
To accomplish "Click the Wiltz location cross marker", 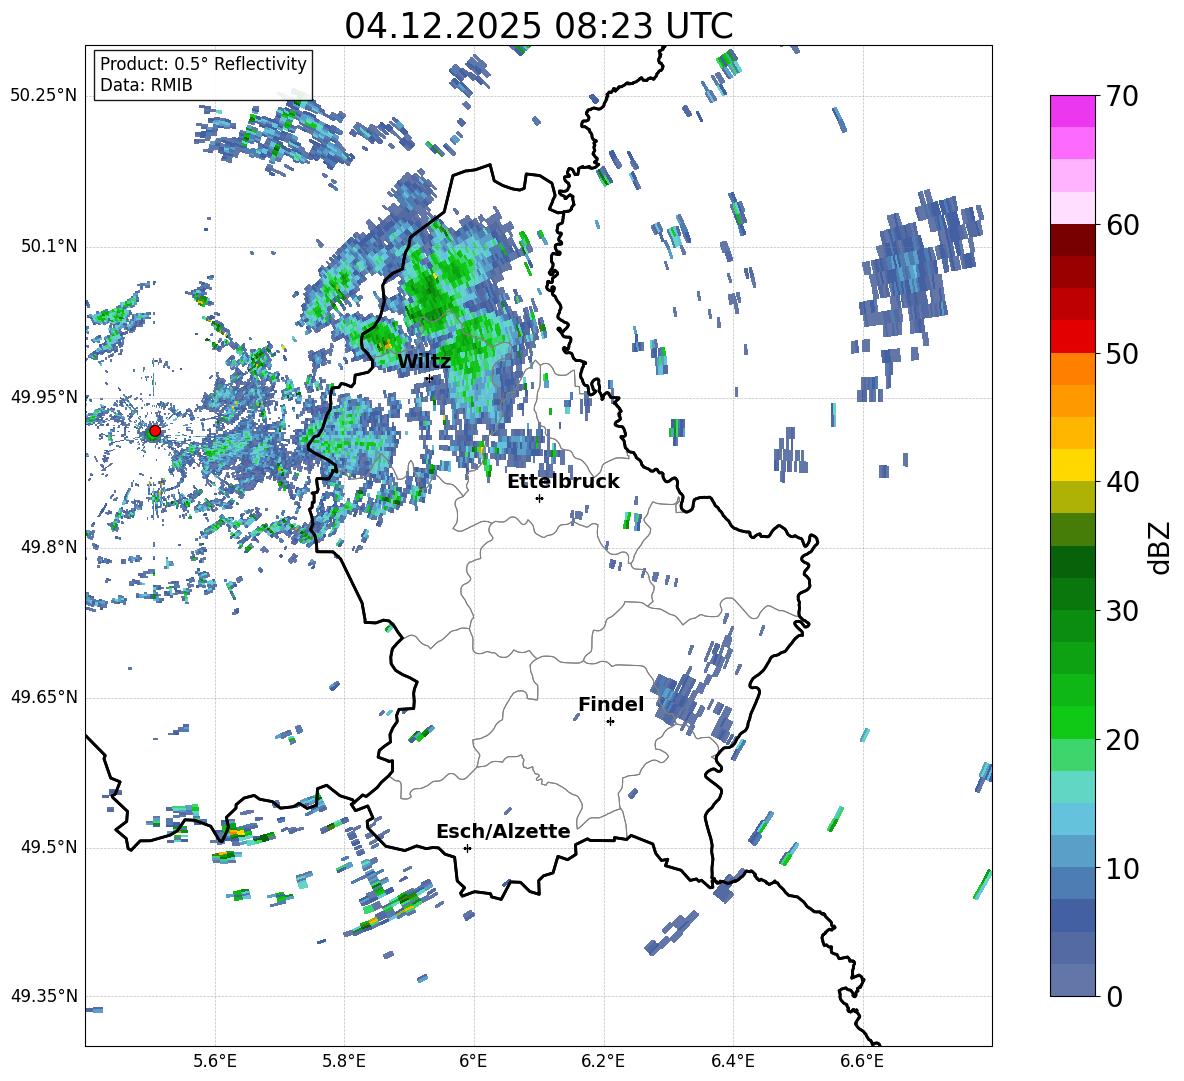I will [x=429, y=378].
